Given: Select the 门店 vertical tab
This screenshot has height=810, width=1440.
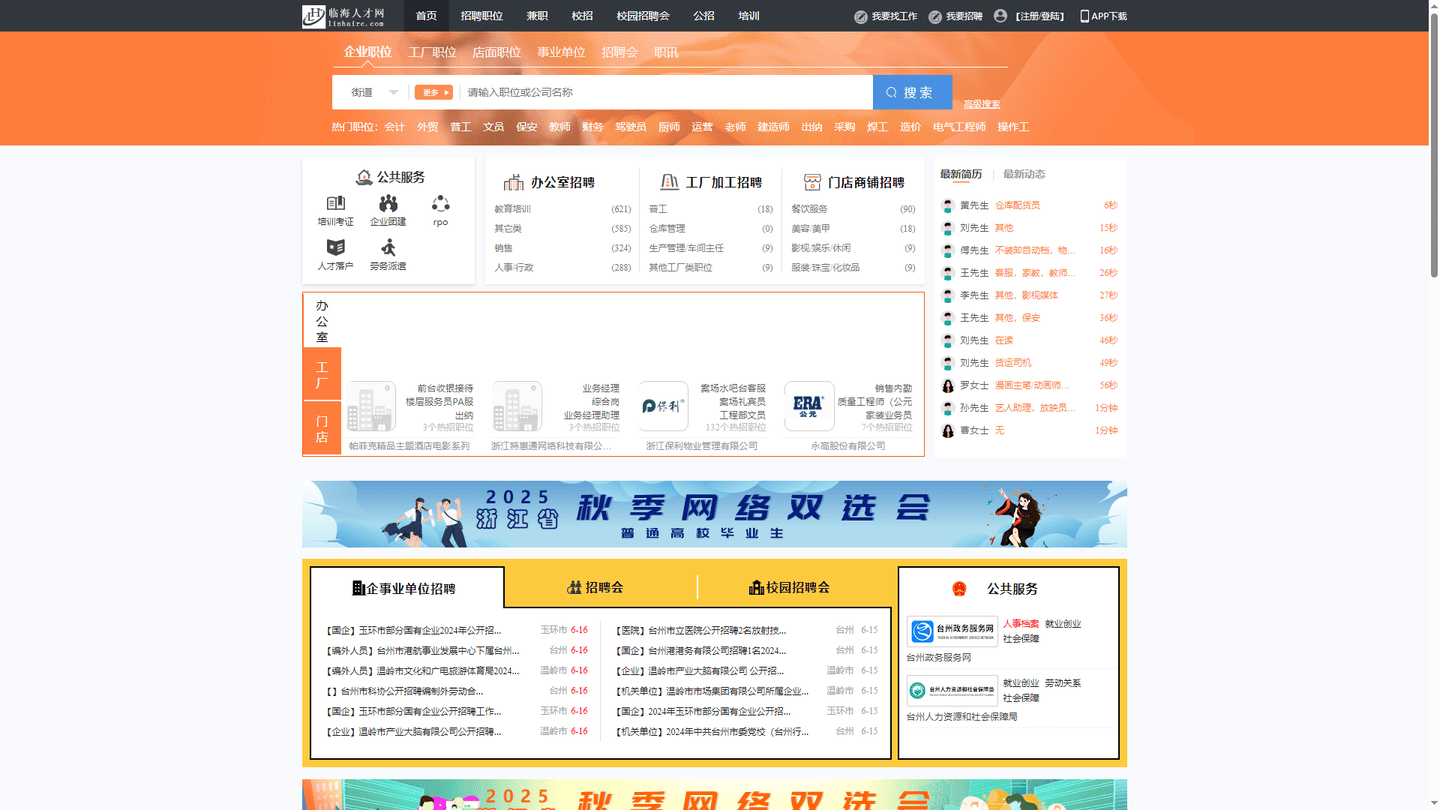Looking at the screenshot, I should [322, 429].
